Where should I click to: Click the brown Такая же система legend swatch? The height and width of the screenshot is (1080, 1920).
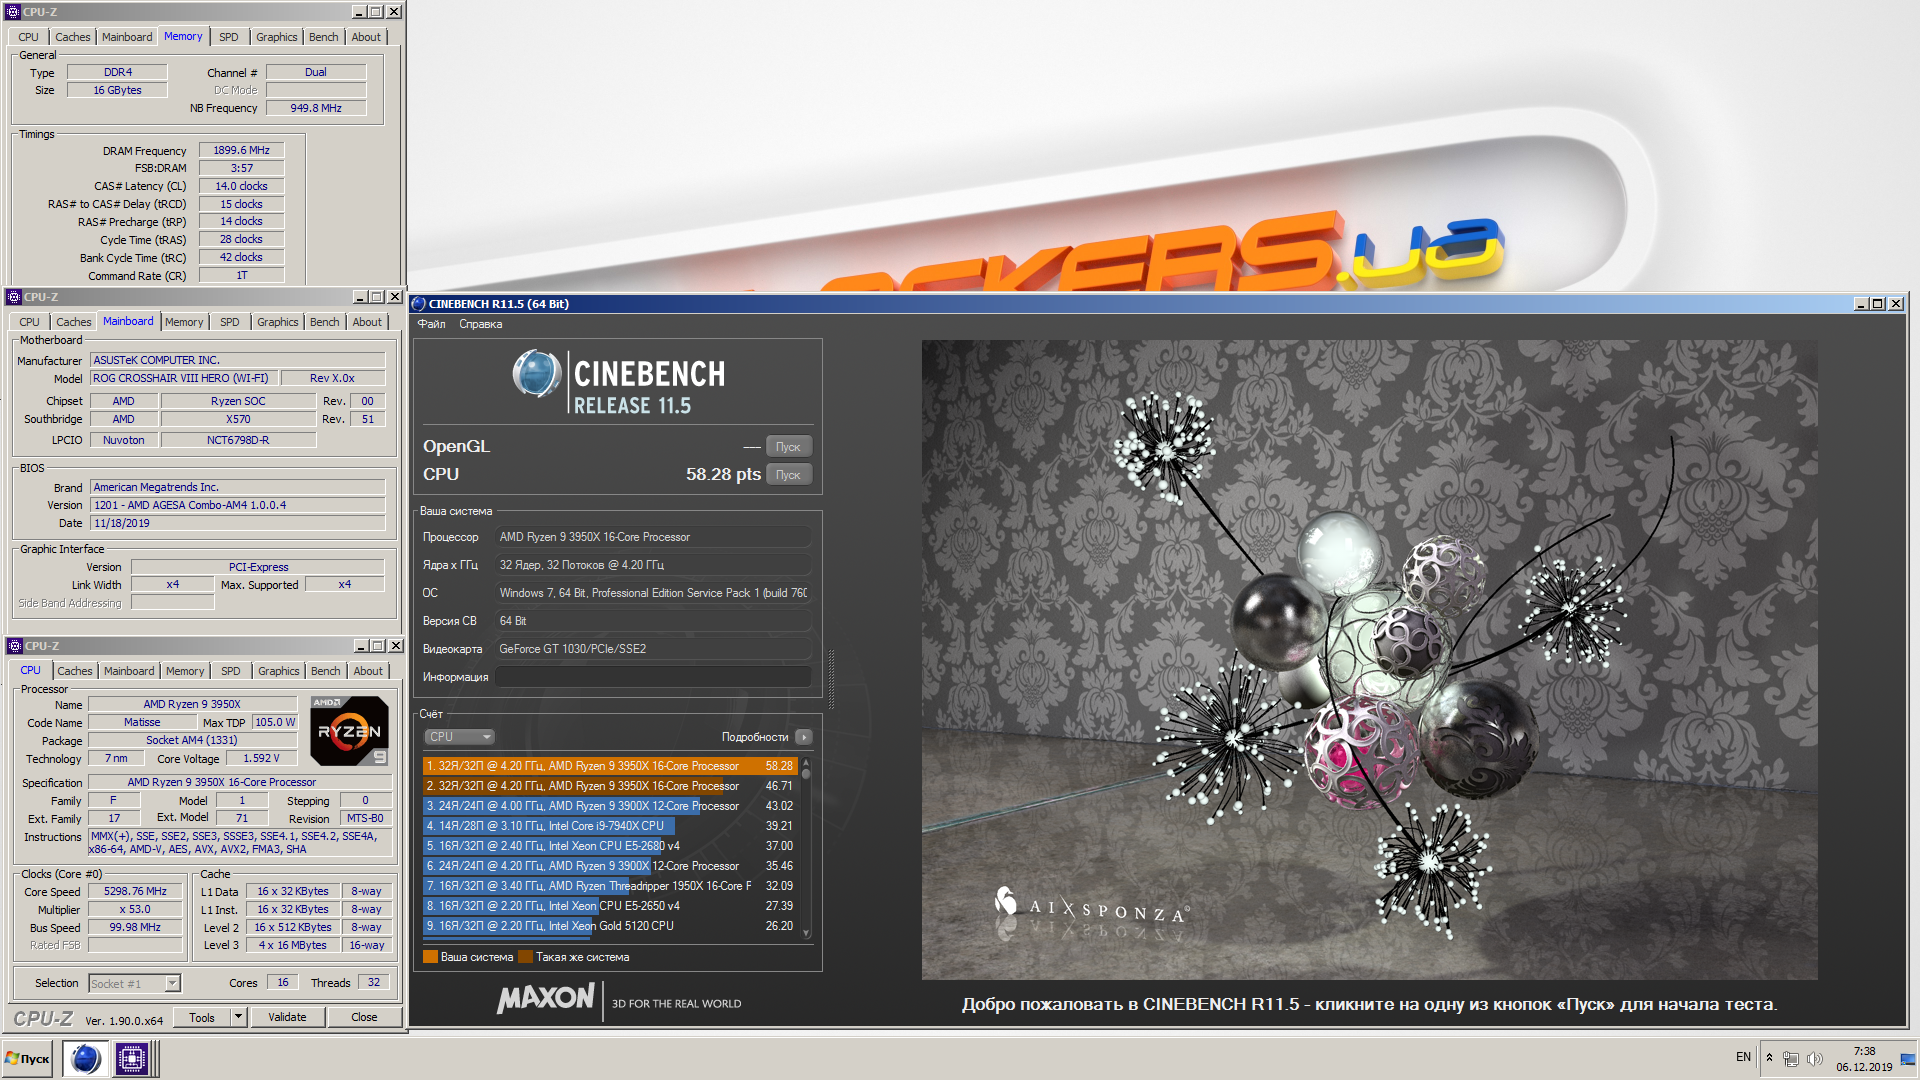(525, 957)
